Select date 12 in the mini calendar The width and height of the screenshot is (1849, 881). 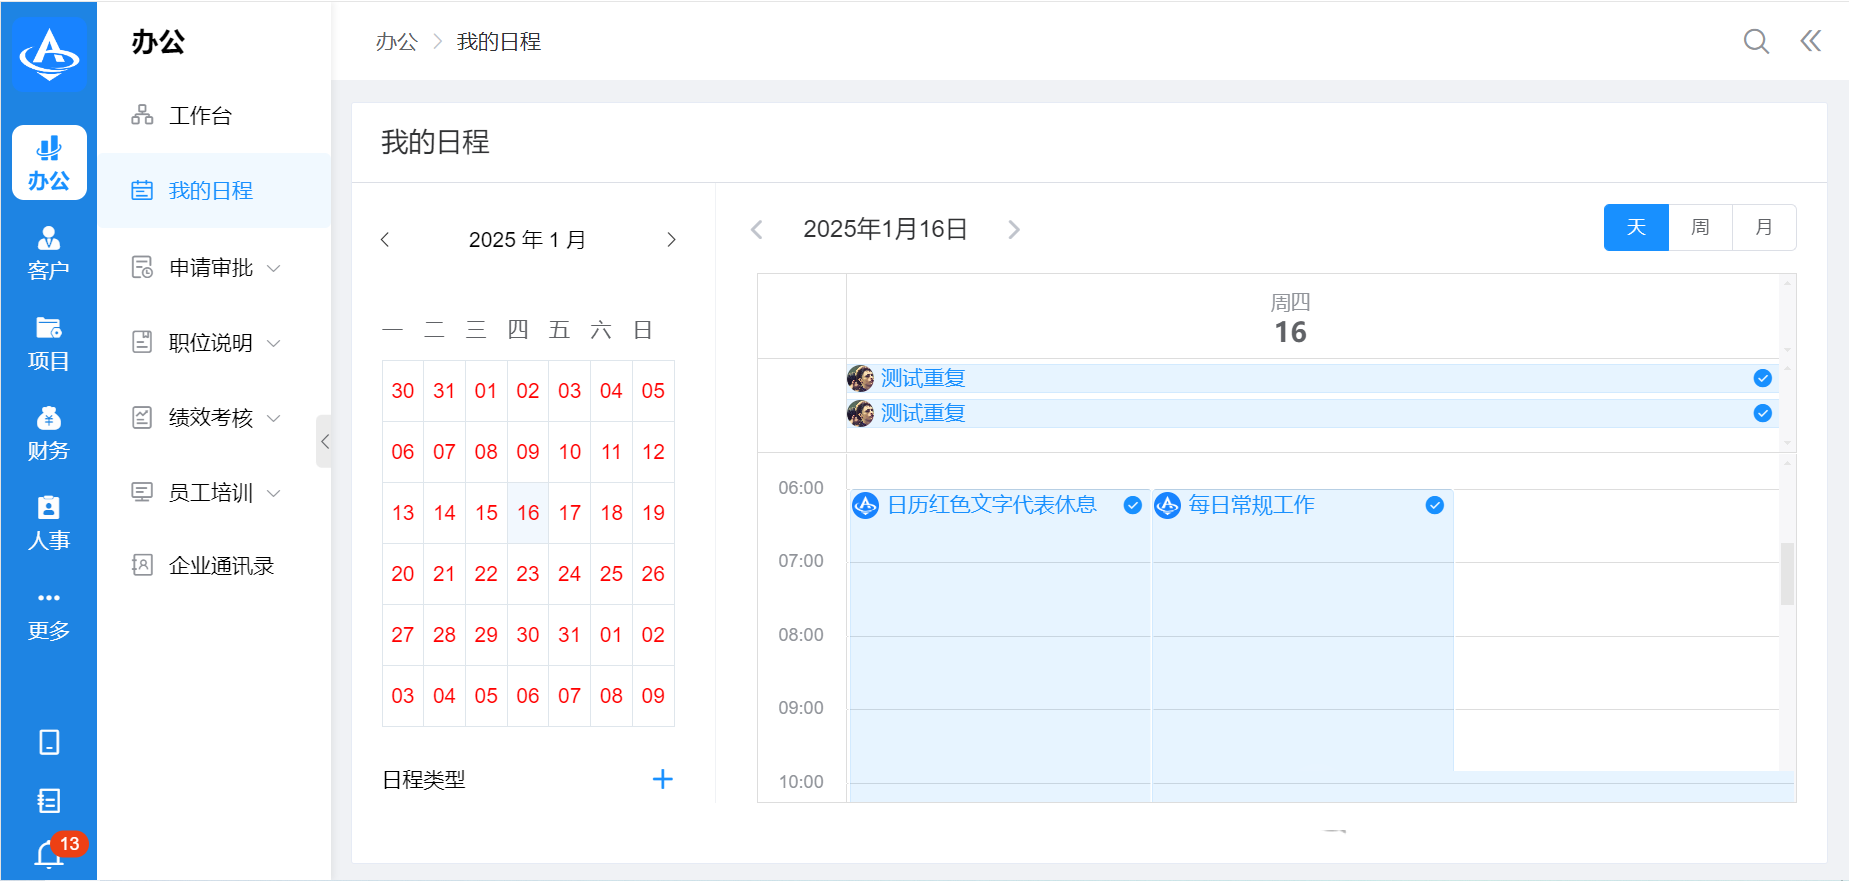(653, 452)
